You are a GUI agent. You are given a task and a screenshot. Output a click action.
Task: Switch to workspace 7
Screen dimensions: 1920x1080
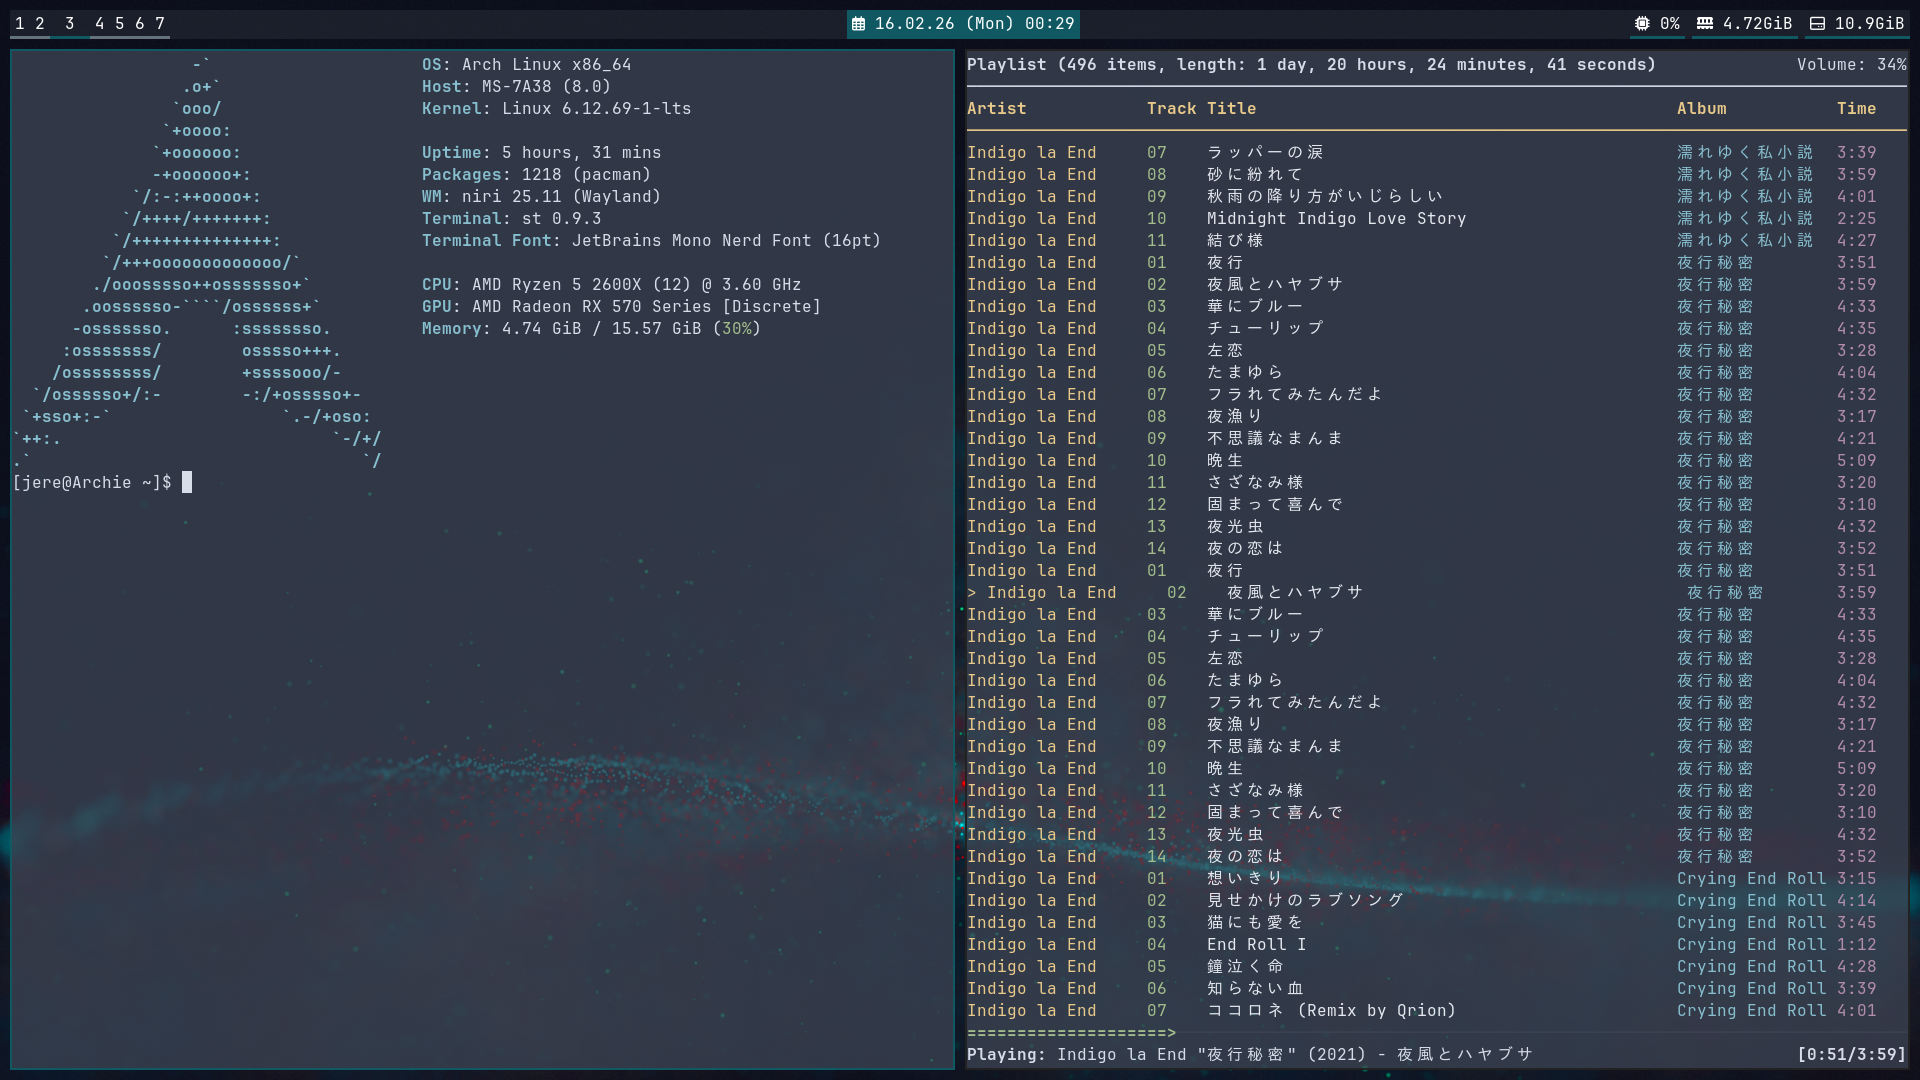pos(160,24)
